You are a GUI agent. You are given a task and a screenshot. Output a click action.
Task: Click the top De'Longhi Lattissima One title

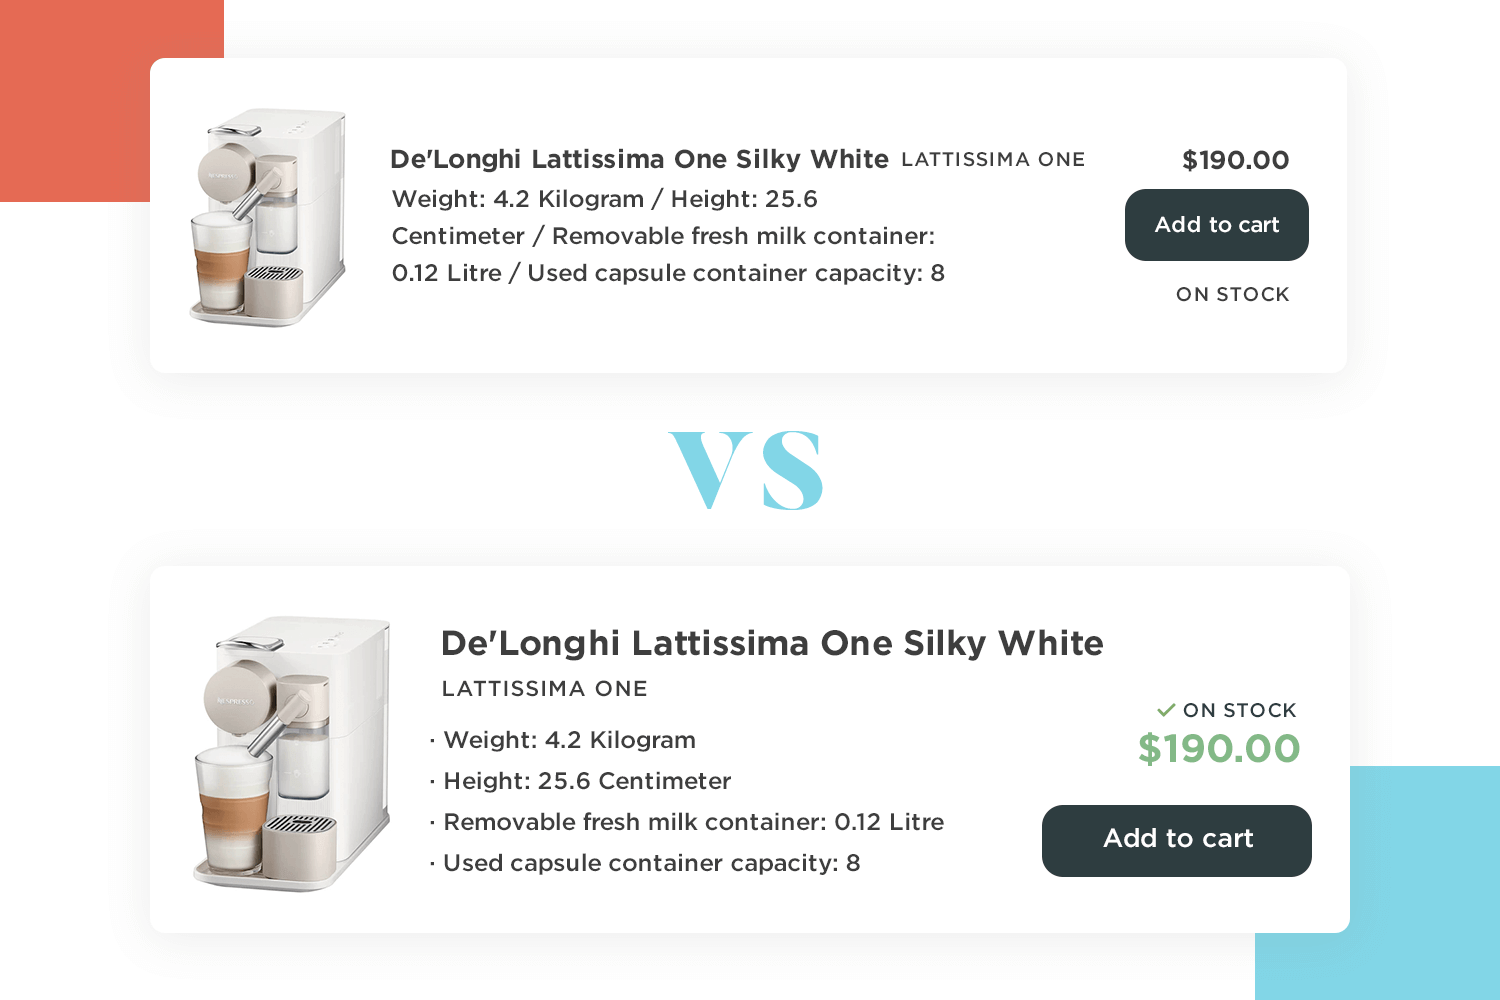(639, 159)
